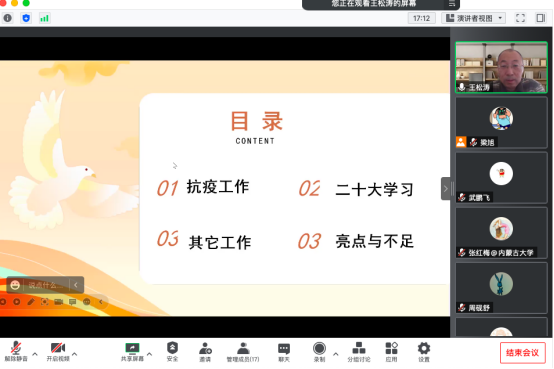Check the green network signal icon
The image size is (554, 369).
coord(44,18)
